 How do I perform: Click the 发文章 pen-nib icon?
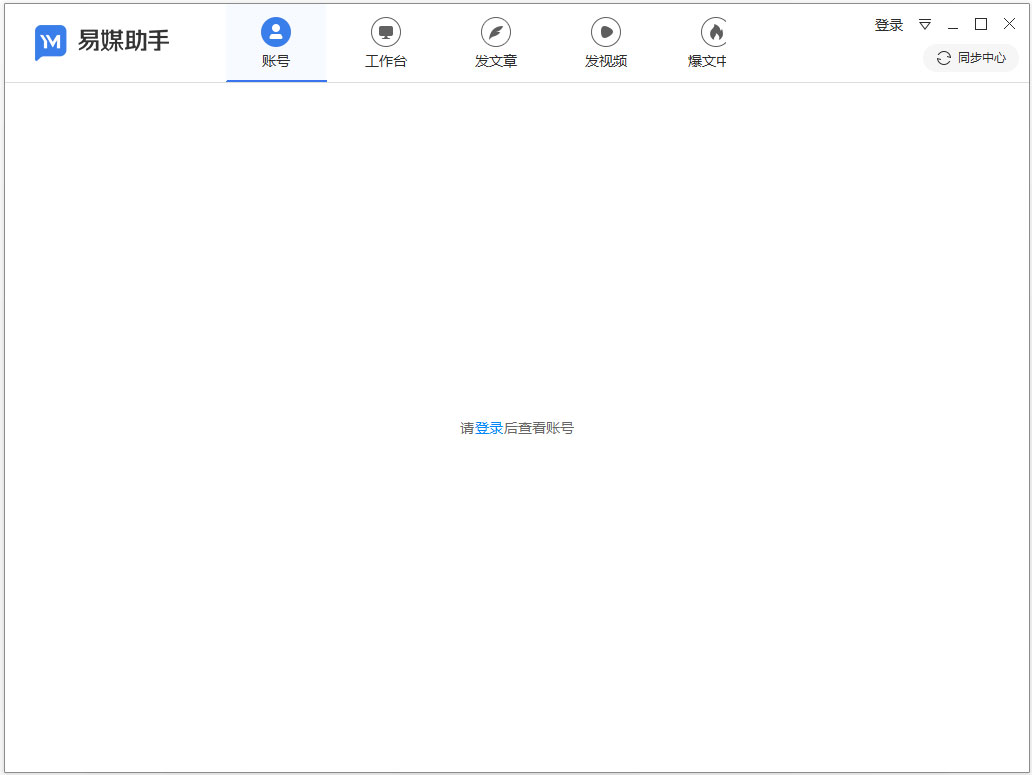(496, 30)
